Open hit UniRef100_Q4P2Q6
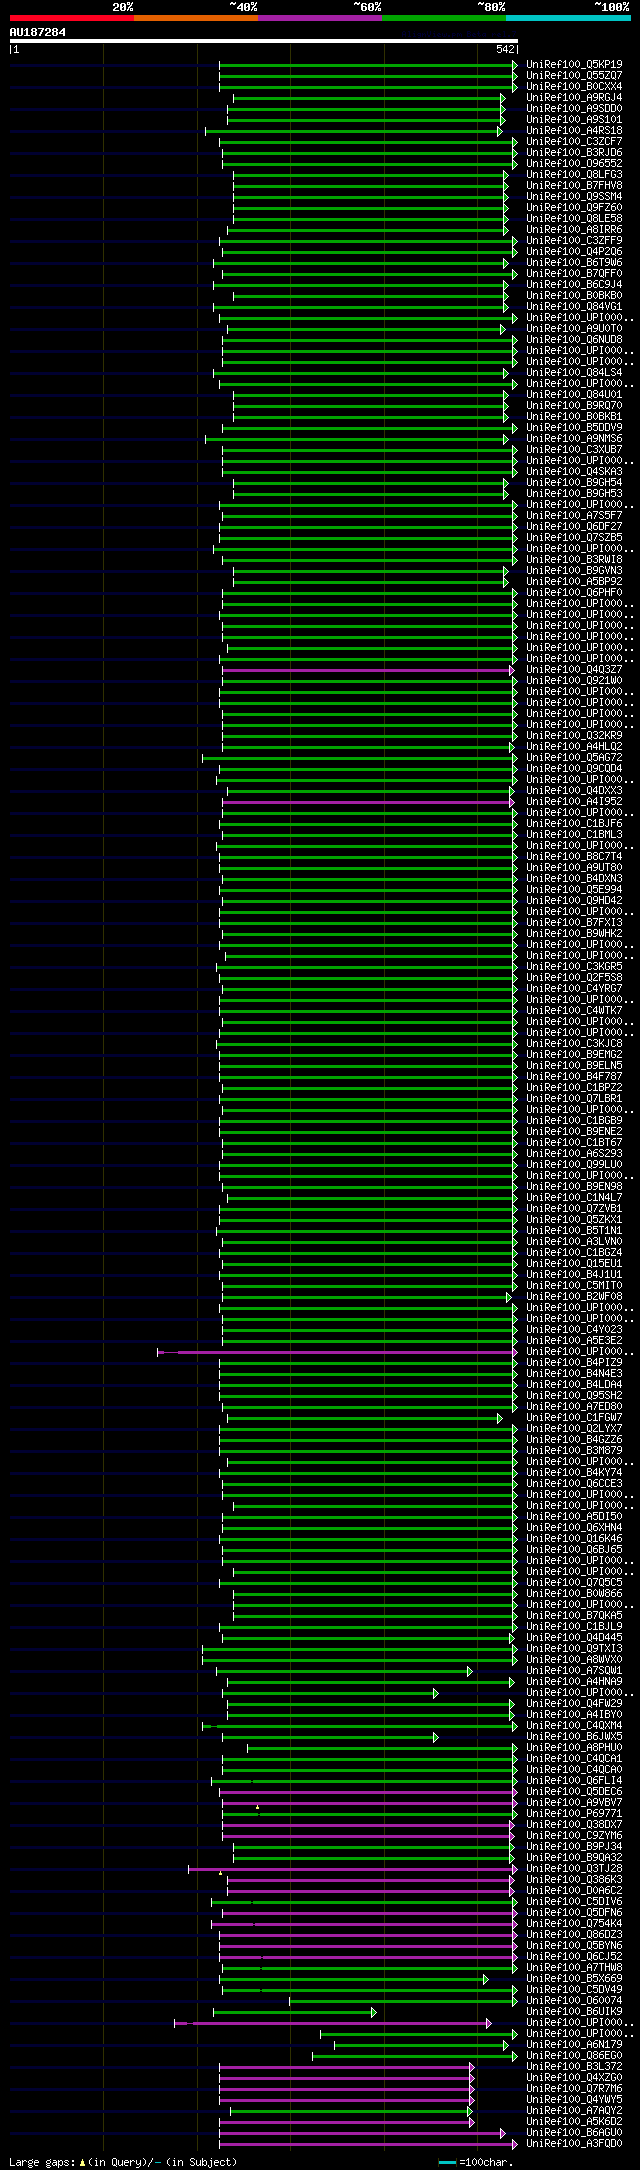640x2170 pixels. coord(574,251)
